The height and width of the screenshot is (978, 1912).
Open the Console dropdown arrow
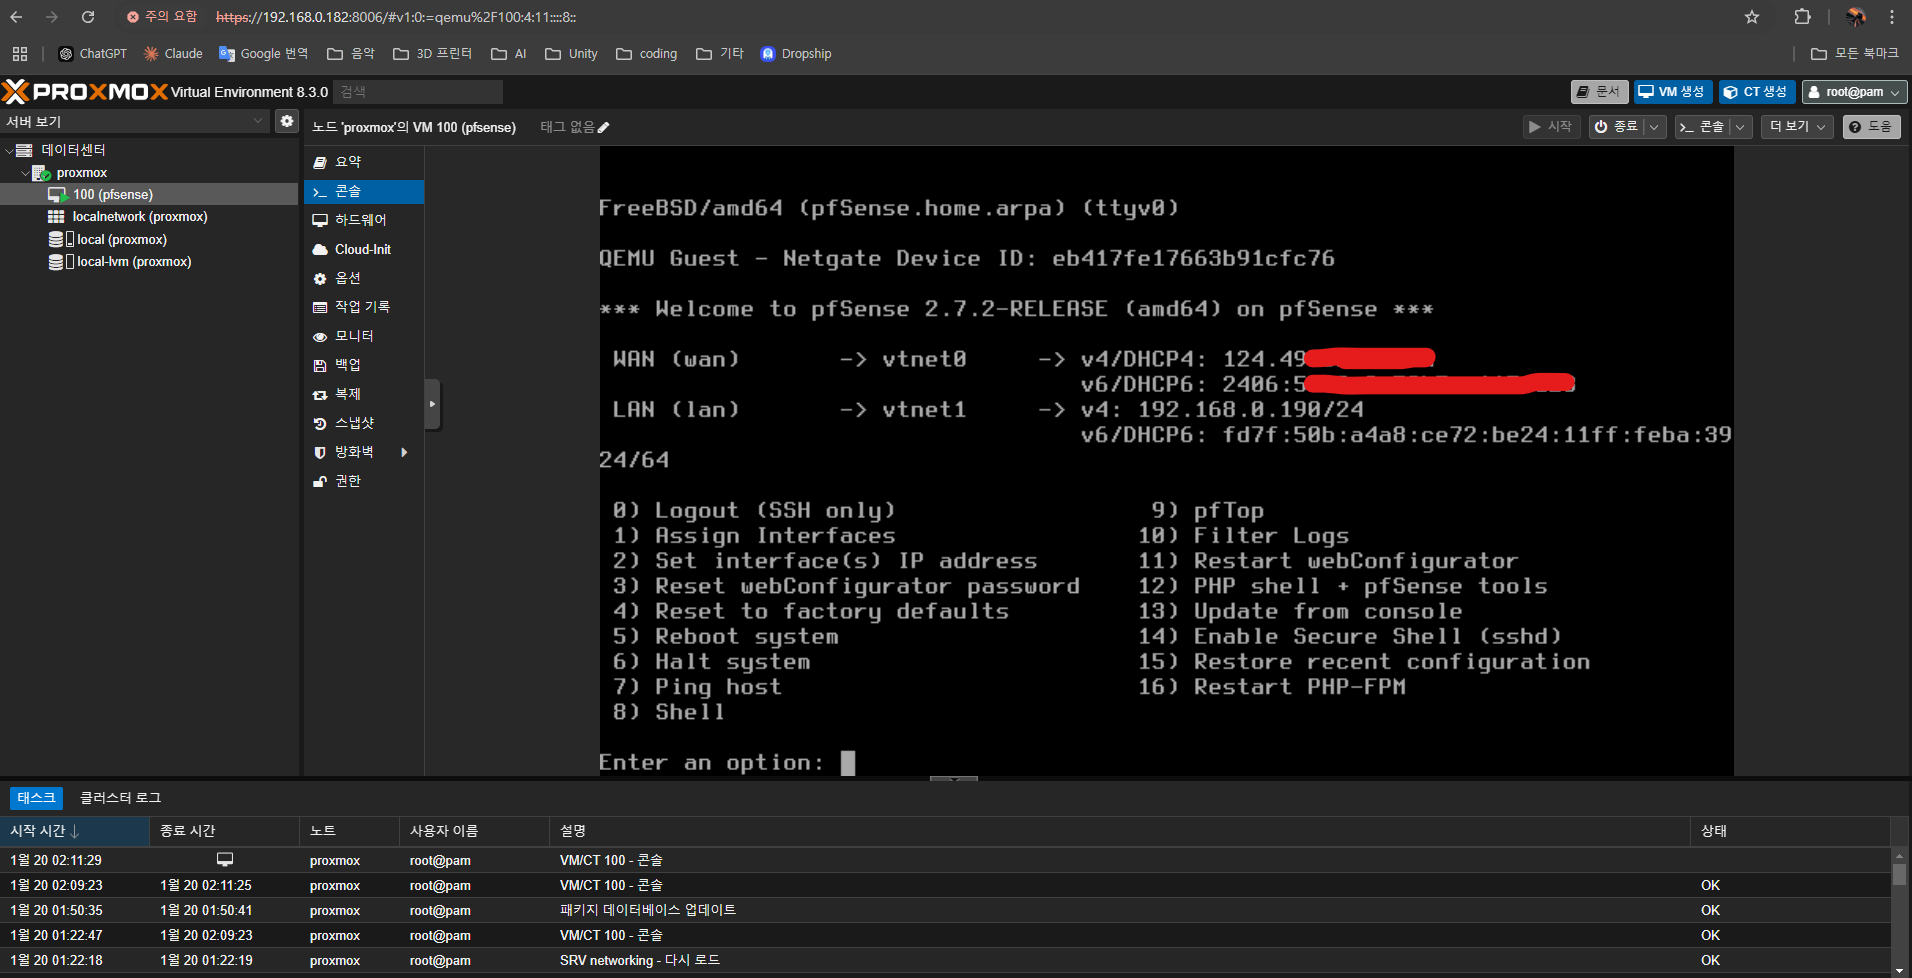[1740, 127]
